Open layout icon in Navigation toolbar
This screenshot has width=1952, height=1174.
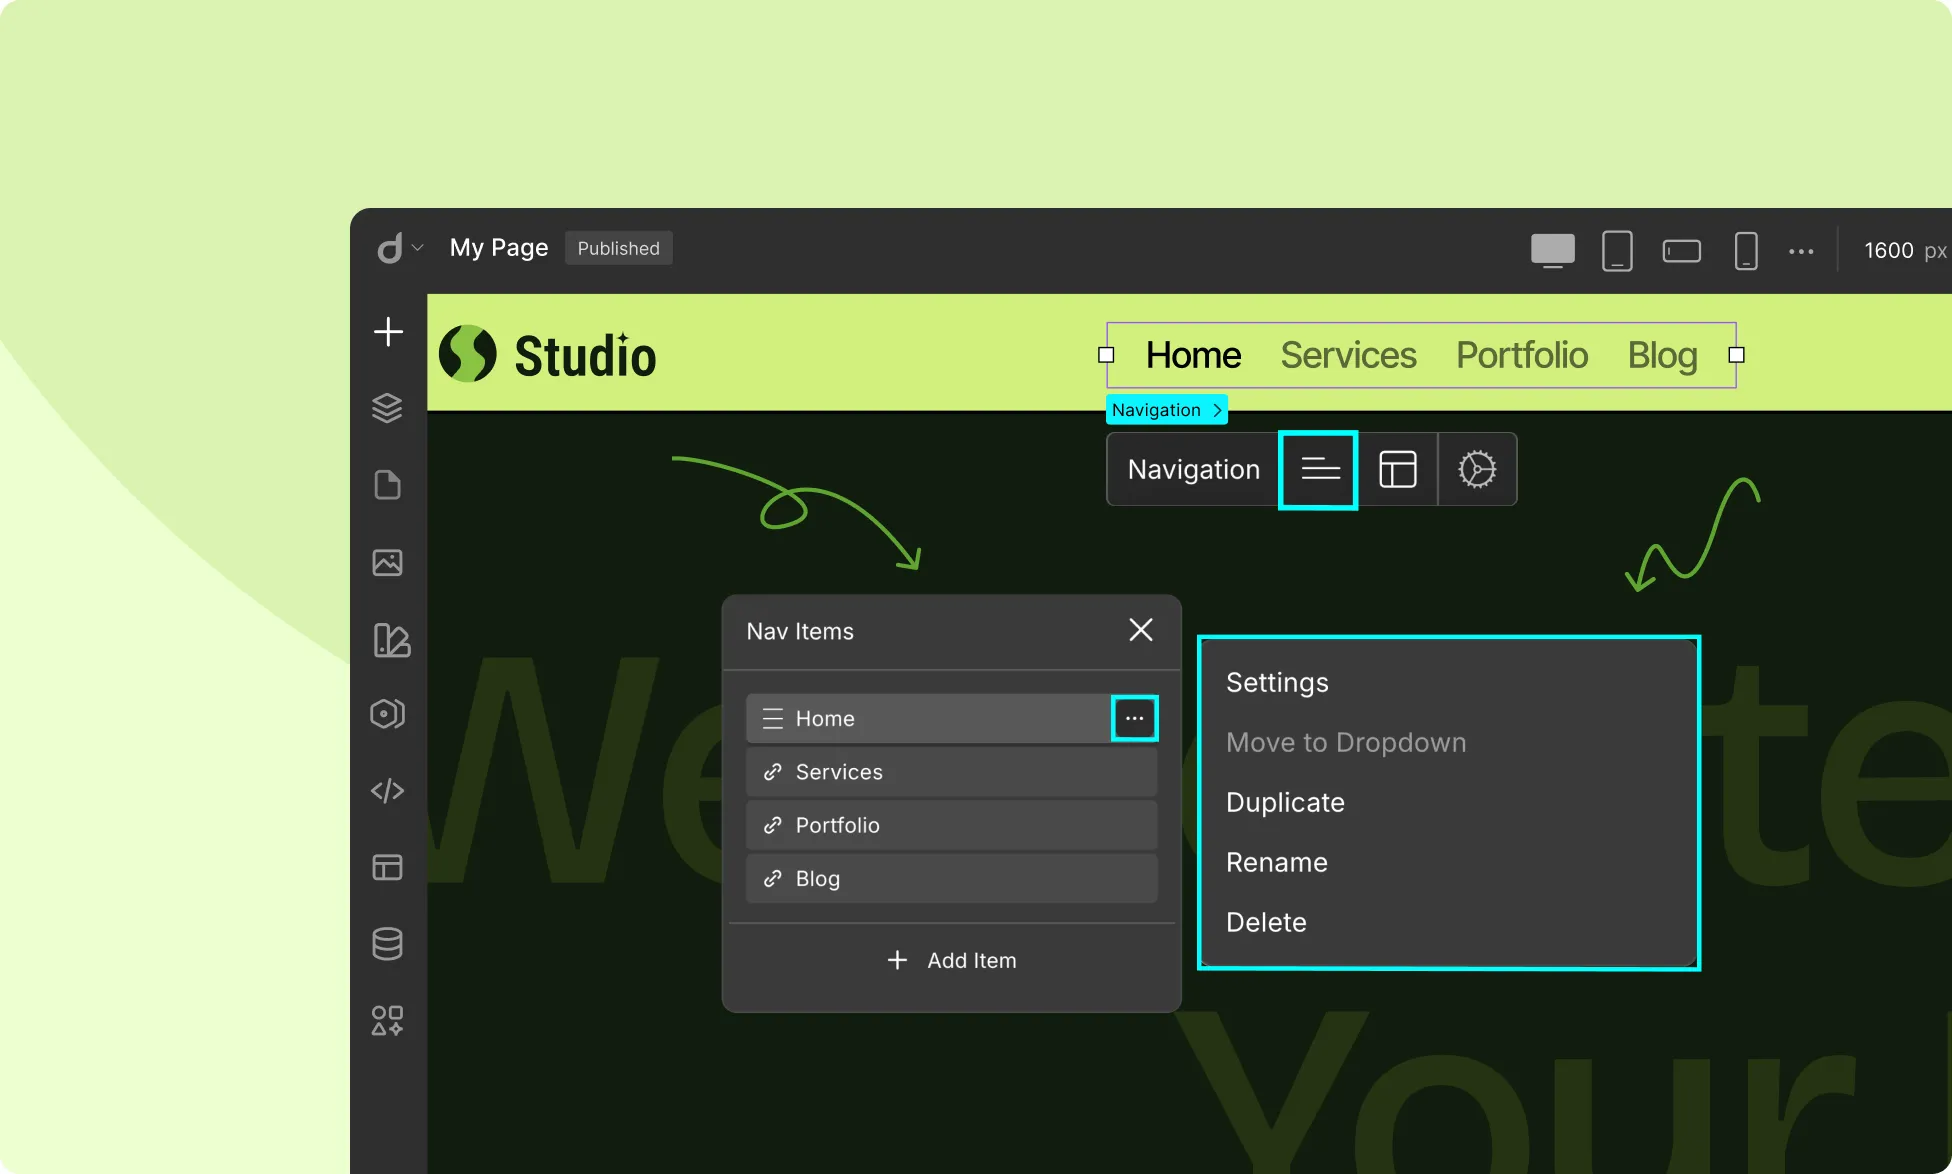(x=1398, y=469)
